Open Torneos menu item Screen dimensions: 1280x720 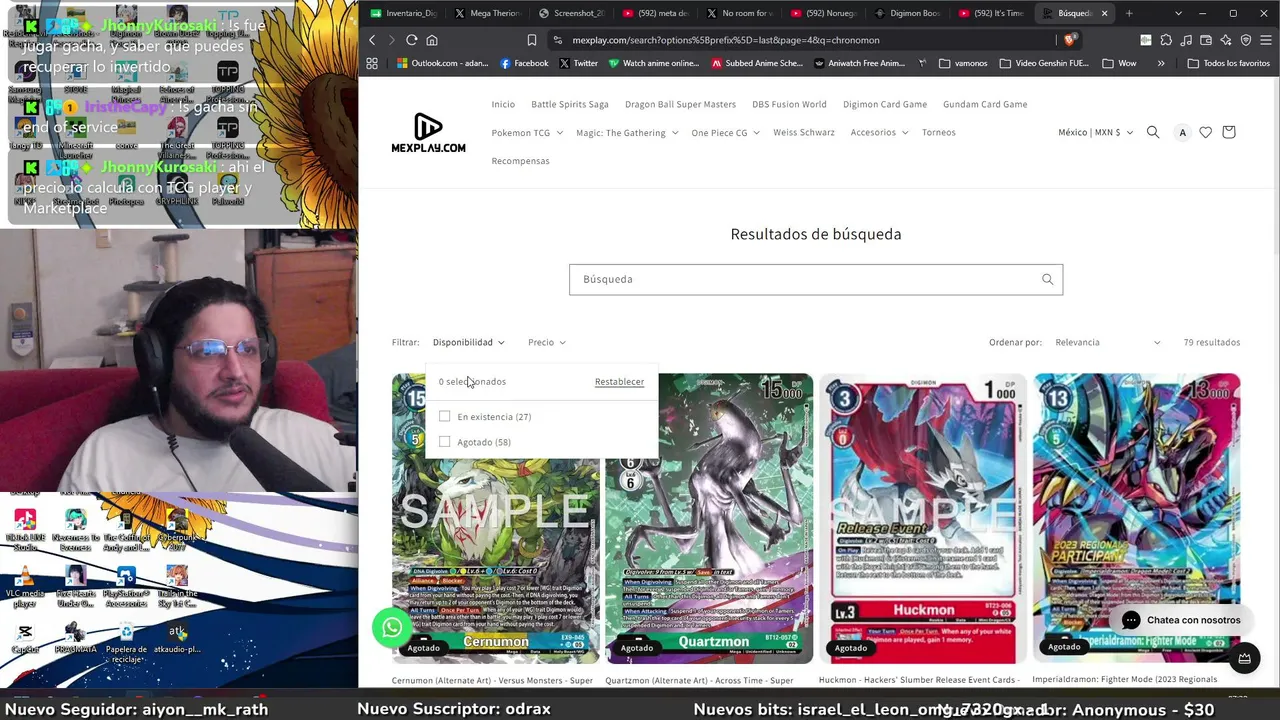pyautogui.click(x=939, y=132)
